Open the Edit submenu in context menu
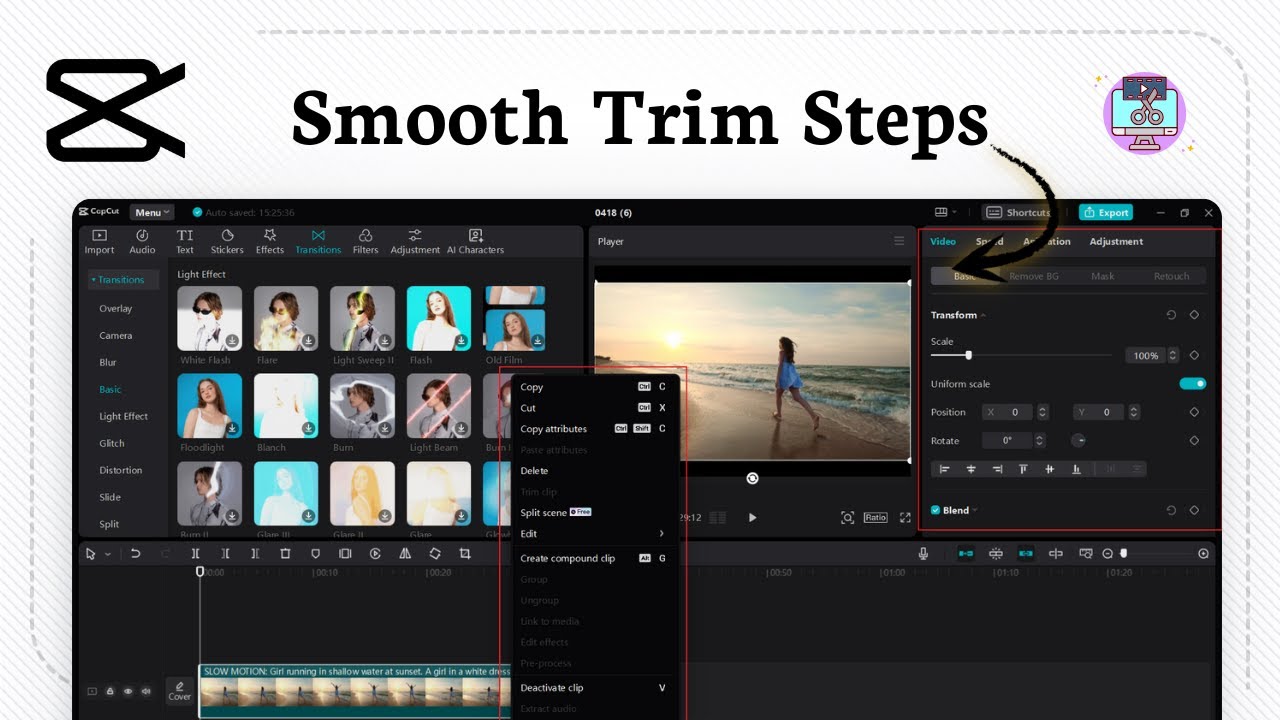Viewport: 1280px width, 720px height. pyautogui.click(x=592, y=534)
